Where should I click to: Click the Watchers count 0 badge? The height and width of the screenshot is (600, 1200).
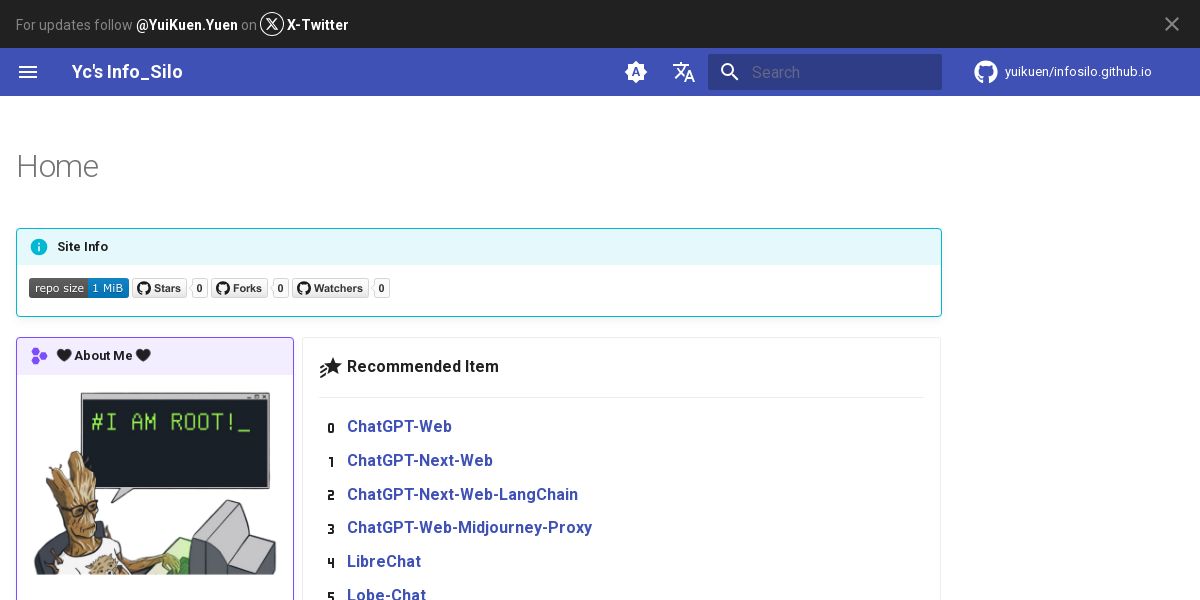(x=381, y=288)
